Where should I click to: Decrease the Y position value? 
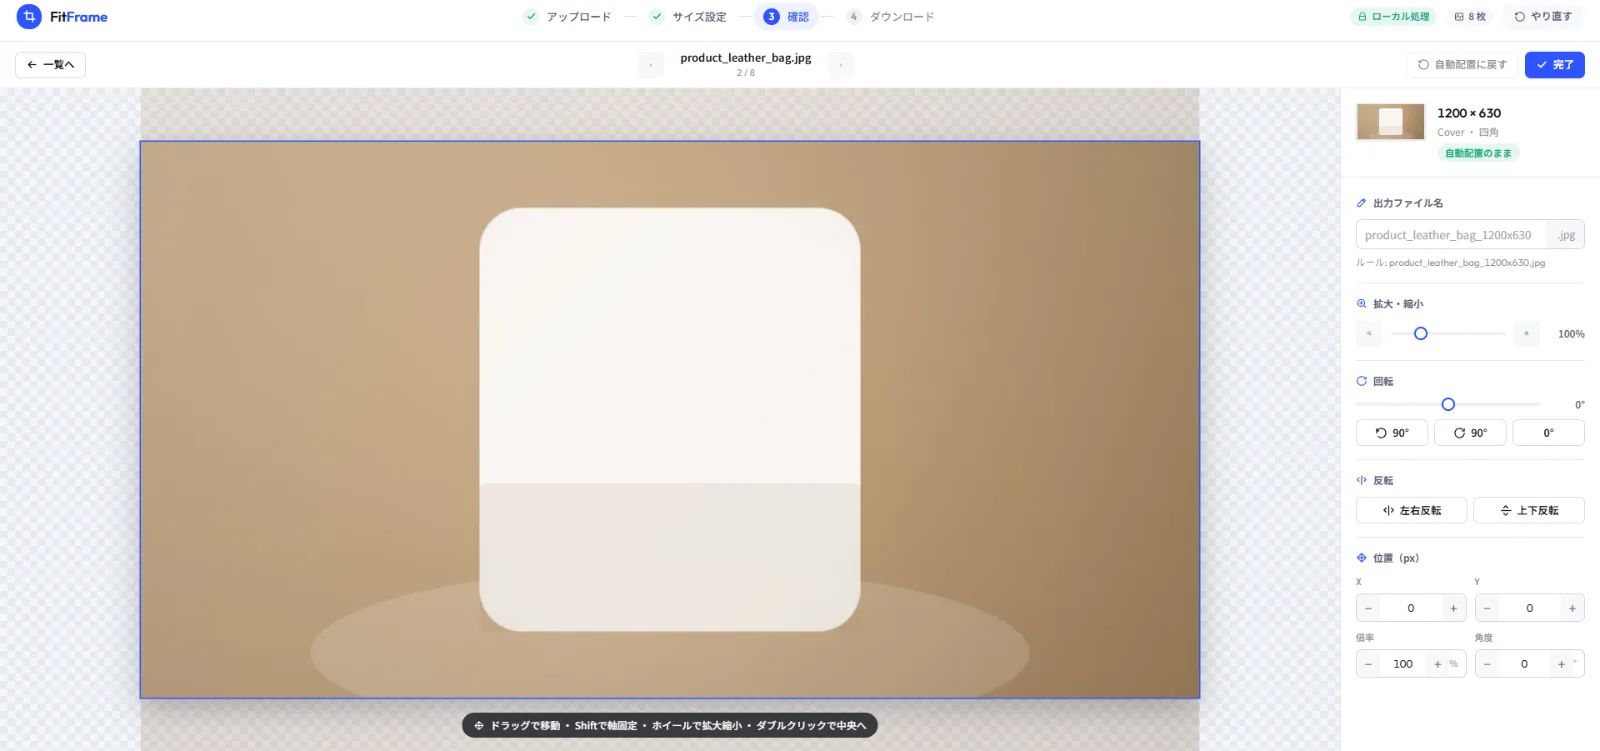coord(1488,608)
